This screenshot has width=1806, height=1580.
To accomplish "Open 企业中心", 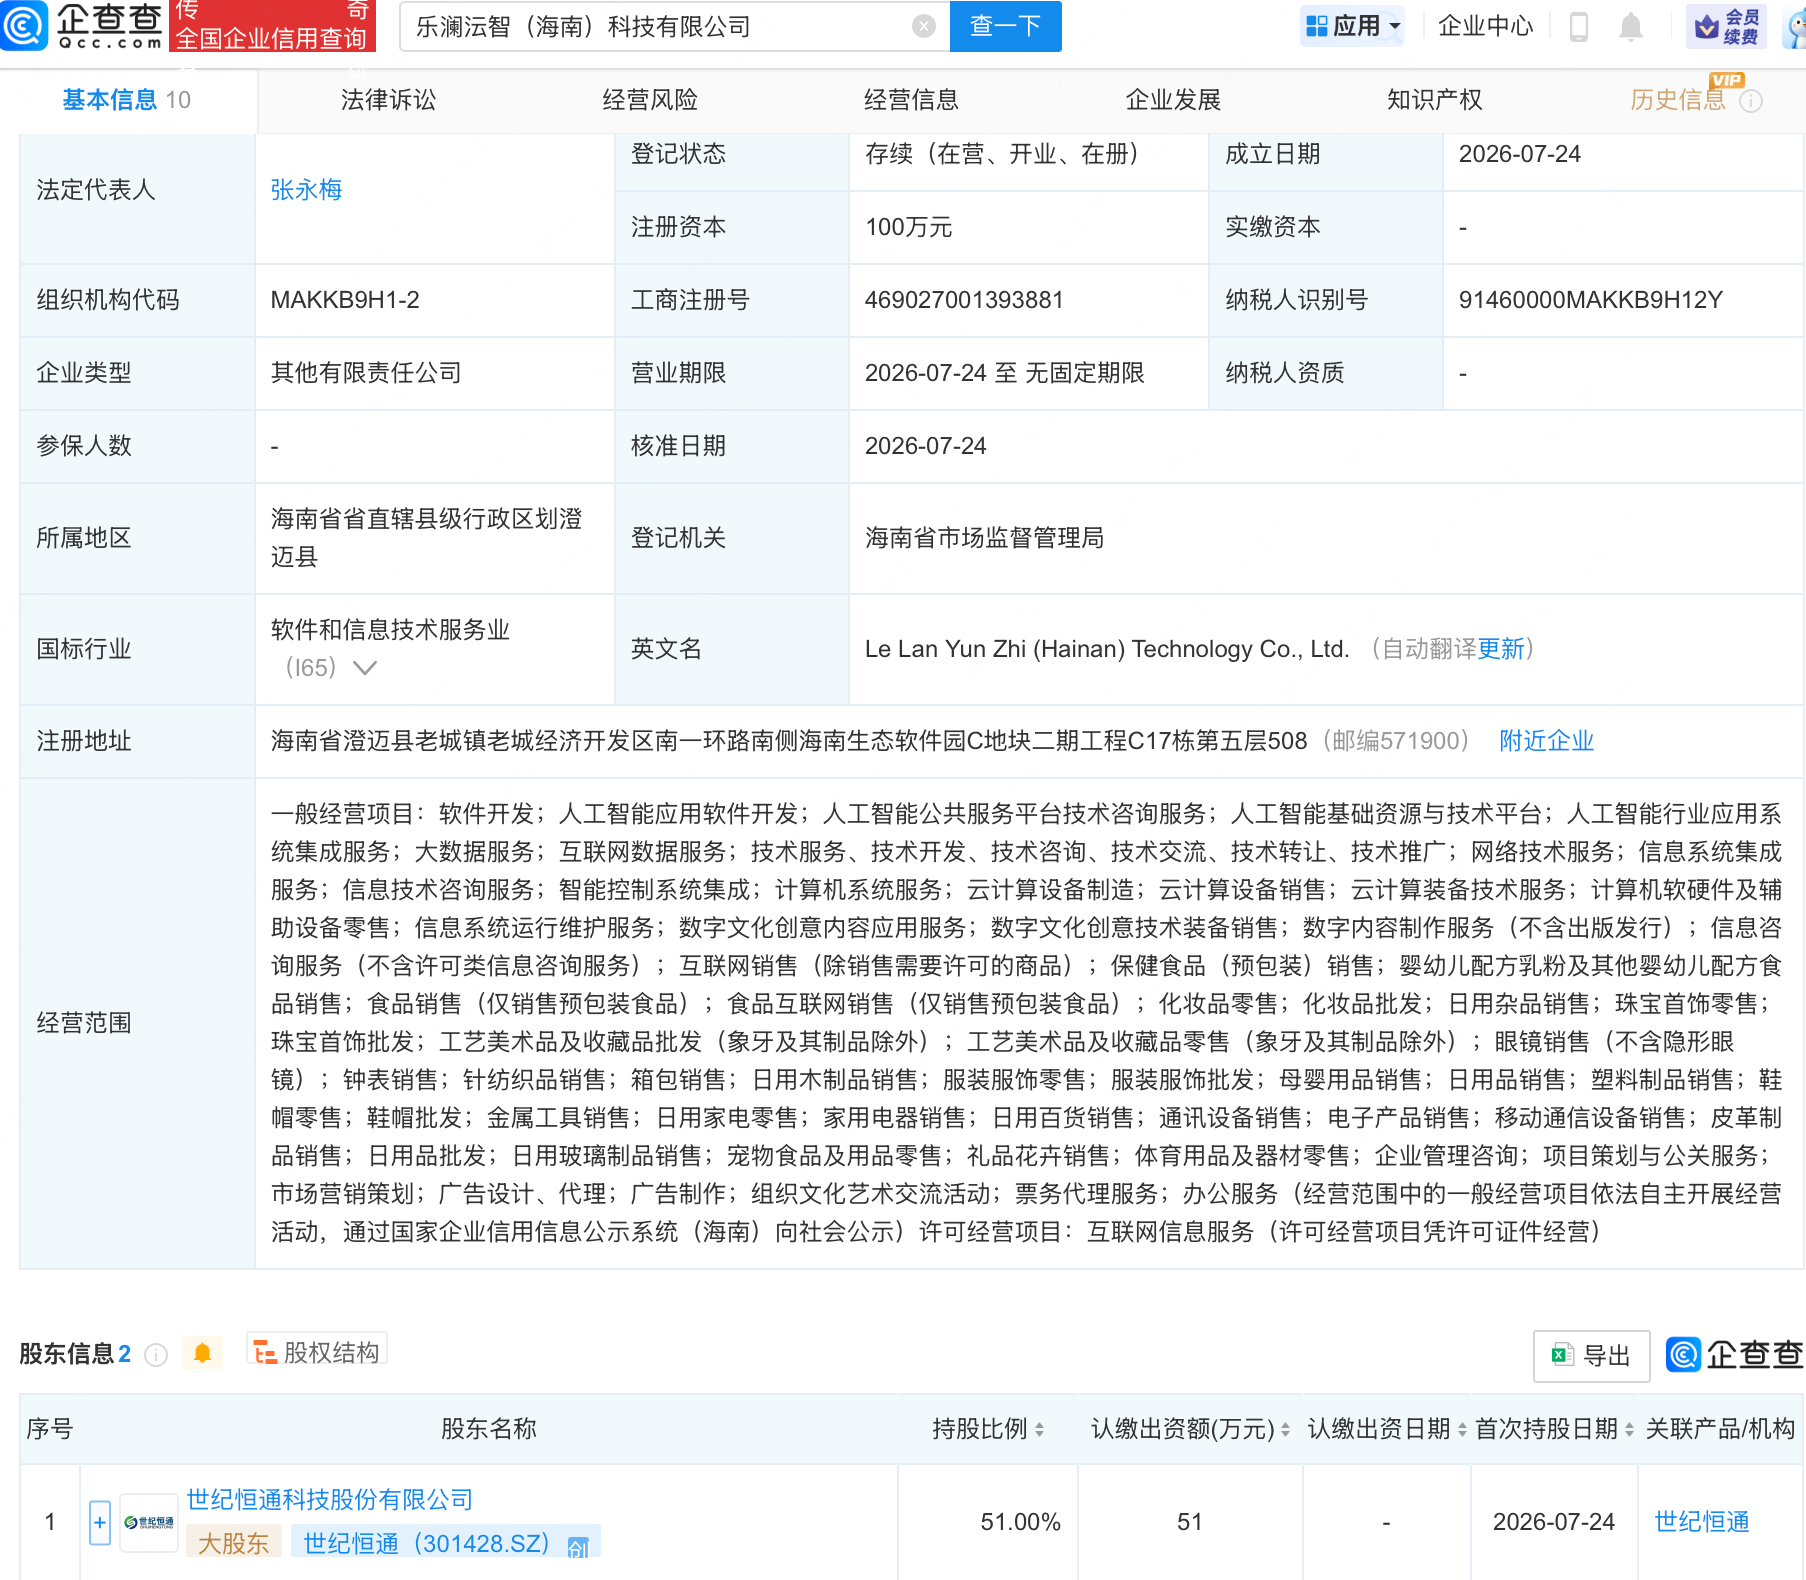I will (x=1485, y=26).
